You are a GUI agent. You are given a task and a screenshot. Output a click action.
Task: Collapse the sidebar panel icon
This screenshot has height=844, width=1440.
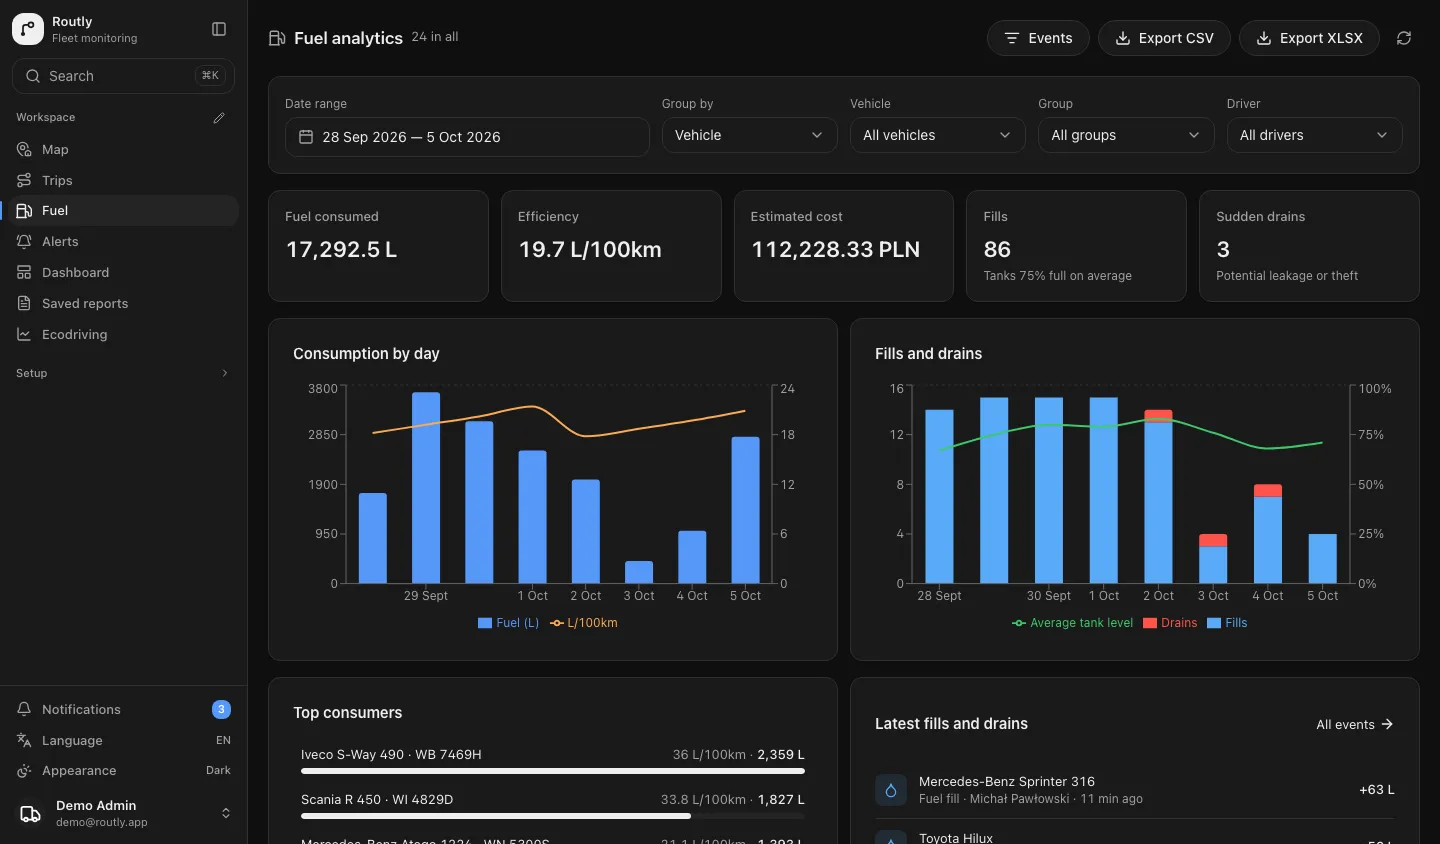219,29
